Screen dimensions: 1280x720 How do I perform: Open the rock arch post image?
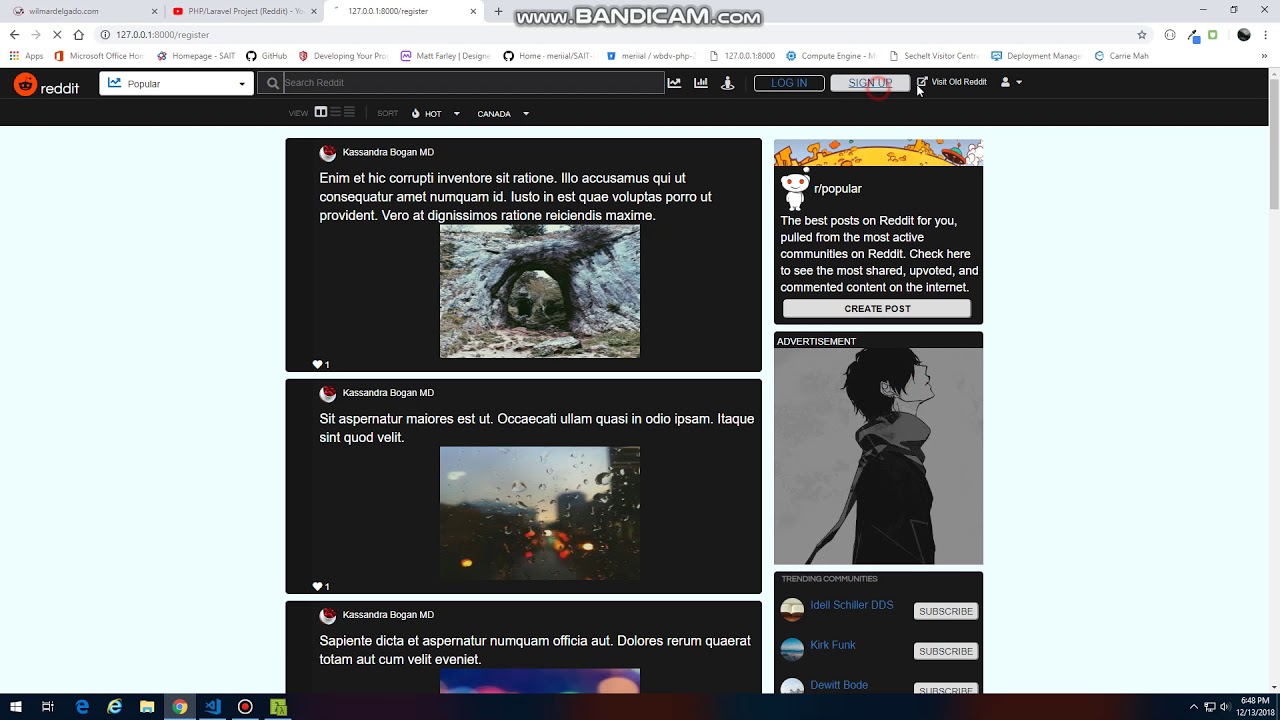pyautogui.click(x=540, y=291)
